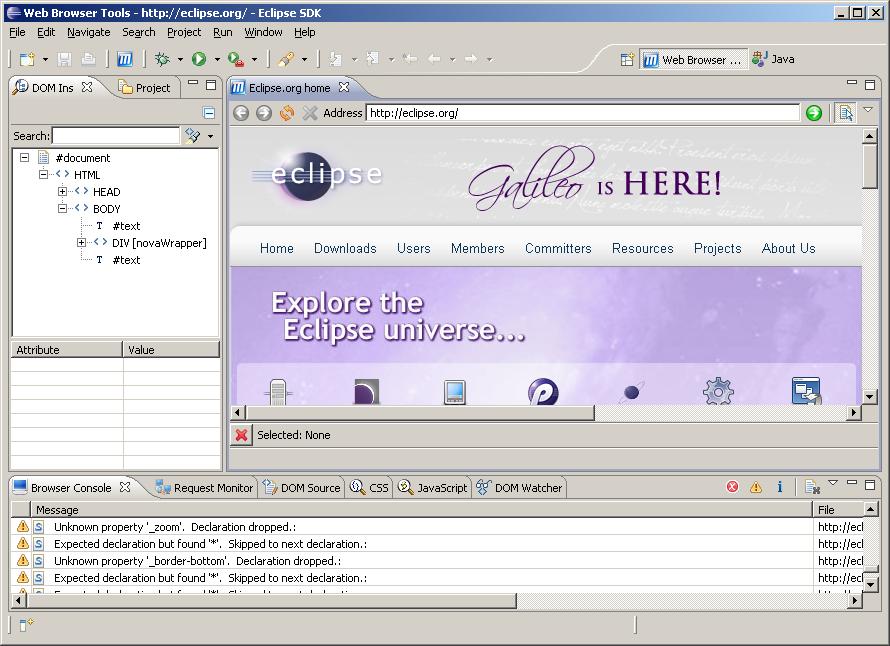Open the browser view menu triangle
Screen dimensions: 890x646
(x=868, y=110)
